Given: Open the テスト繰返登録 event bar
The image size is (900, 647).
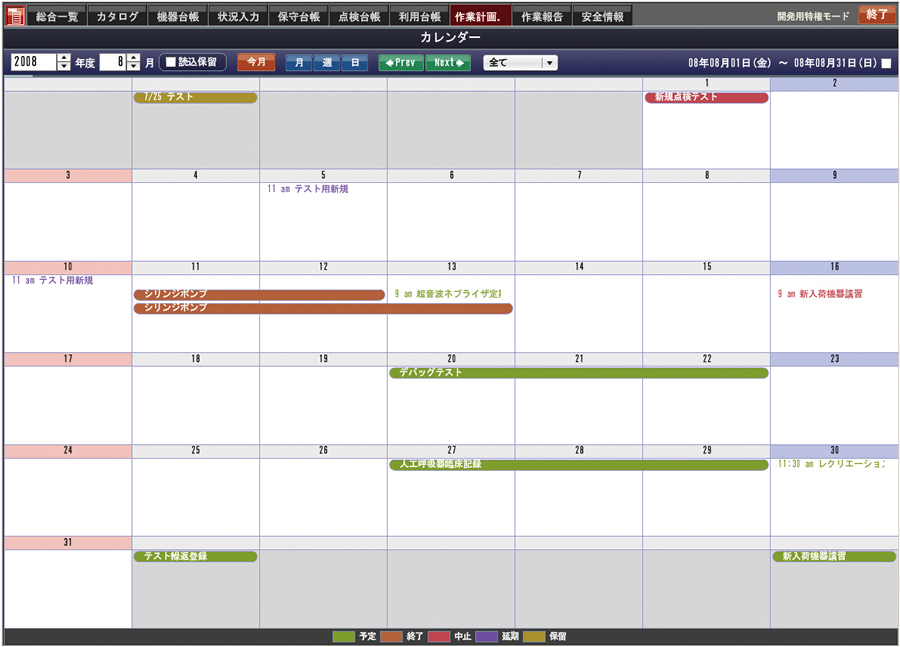Looking at the screenshot, I should click(195, 556).
